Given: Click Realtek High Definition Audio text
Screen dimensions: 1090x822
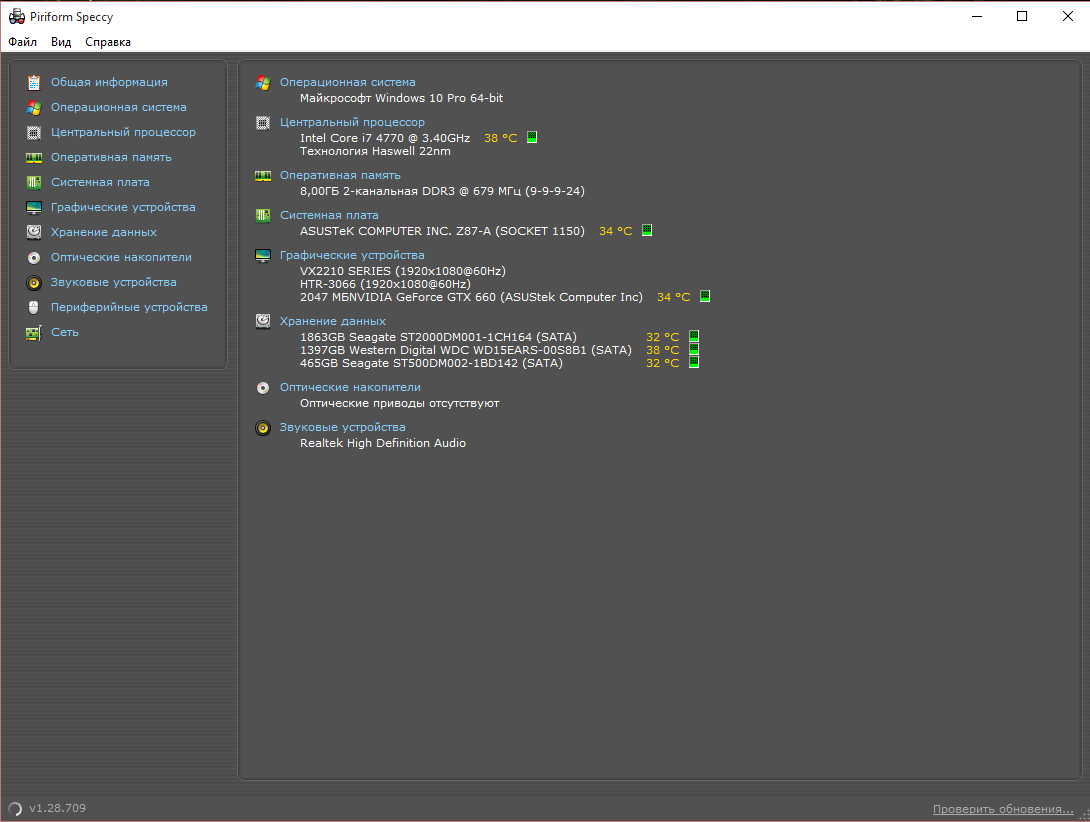Looking at the screenshot, I should point(382,443).
